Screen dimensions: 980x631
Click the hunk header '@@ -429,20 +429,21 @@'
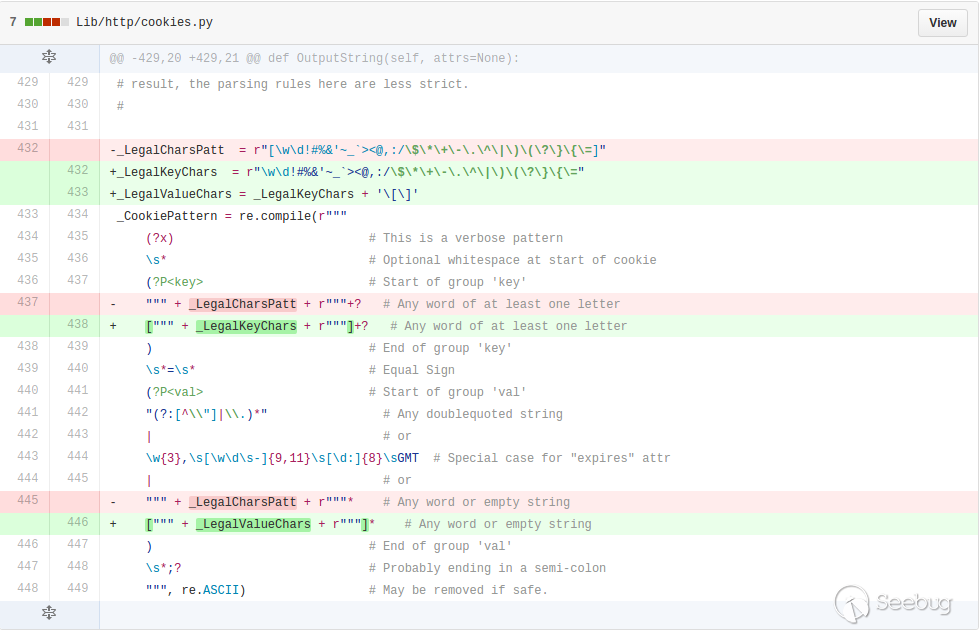point(185,58)
